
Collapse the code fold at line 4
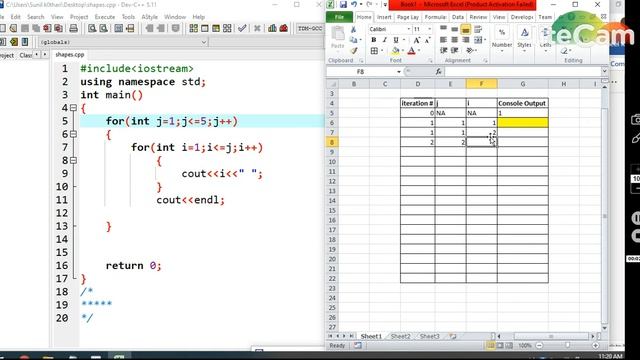(x=73, y=108)
